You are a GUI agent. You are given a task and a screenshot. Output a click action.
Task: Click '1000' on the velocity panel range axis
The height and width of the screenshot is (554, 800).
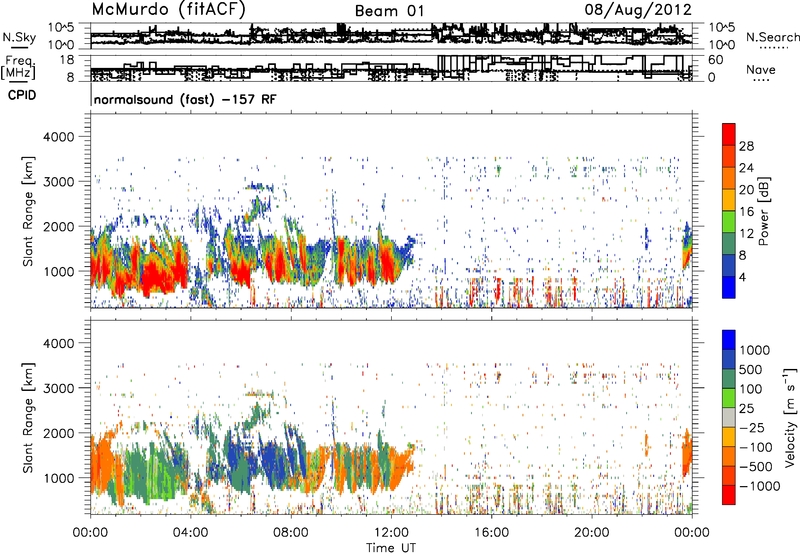tap(58, 478)
